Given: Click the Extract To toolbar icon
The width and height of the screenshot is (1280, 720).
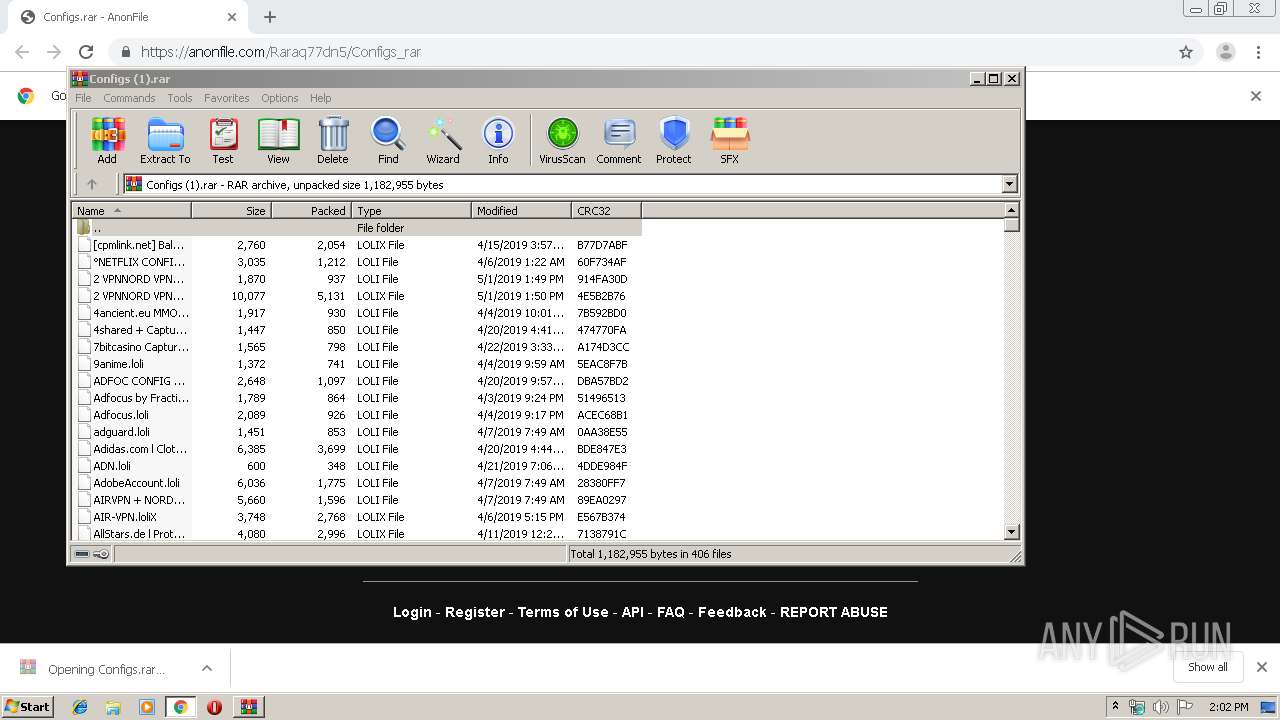Looking at the screenshot, I should pyautogui.click(x=165, y=140).
